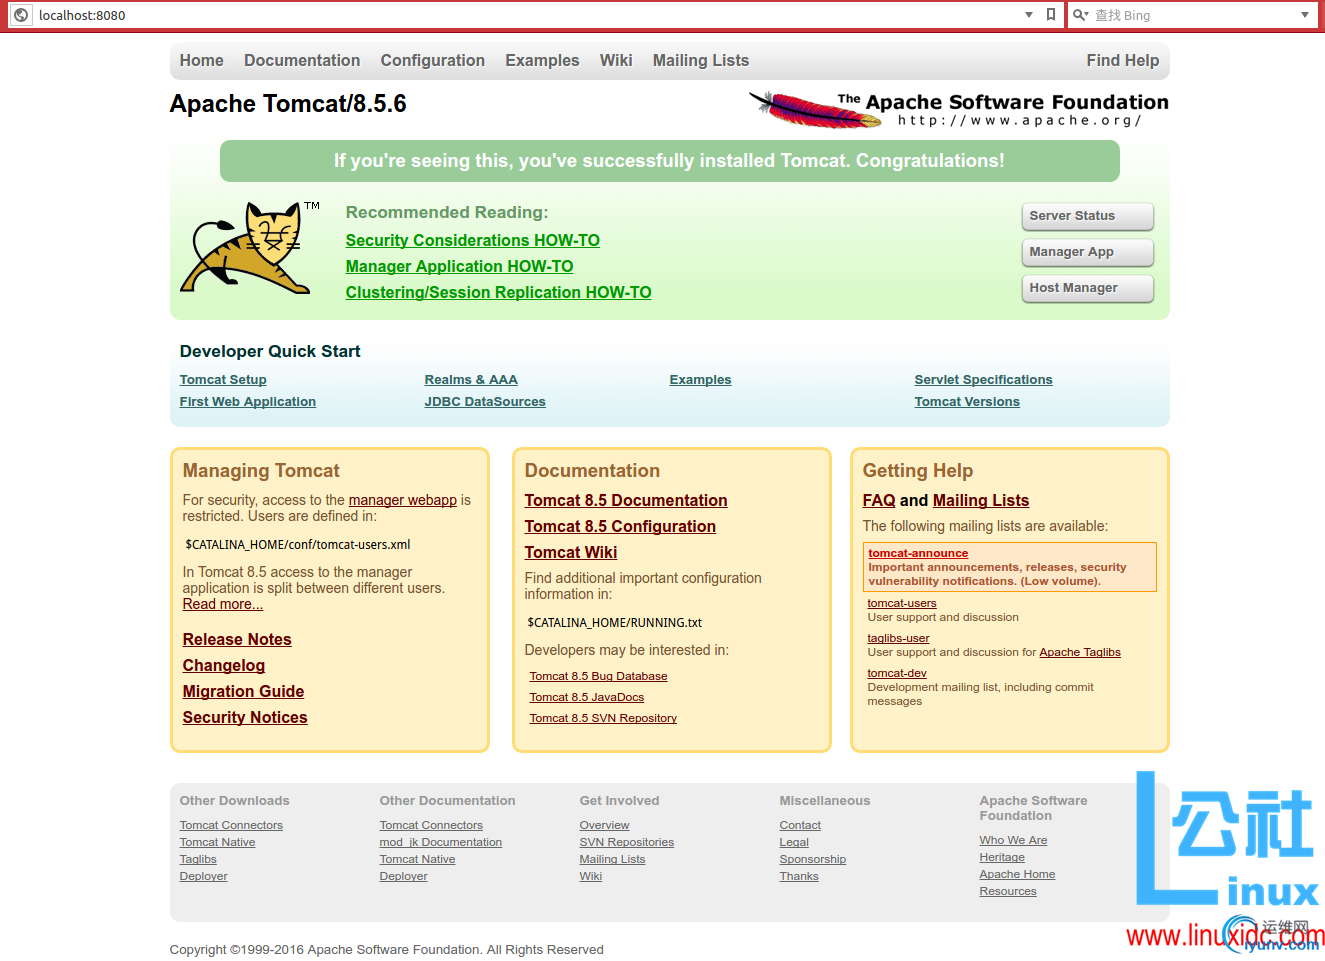The width and height of the screenshot is (1325, 961).
Task: Open the Security Notices link
Action: coord(245,717)
